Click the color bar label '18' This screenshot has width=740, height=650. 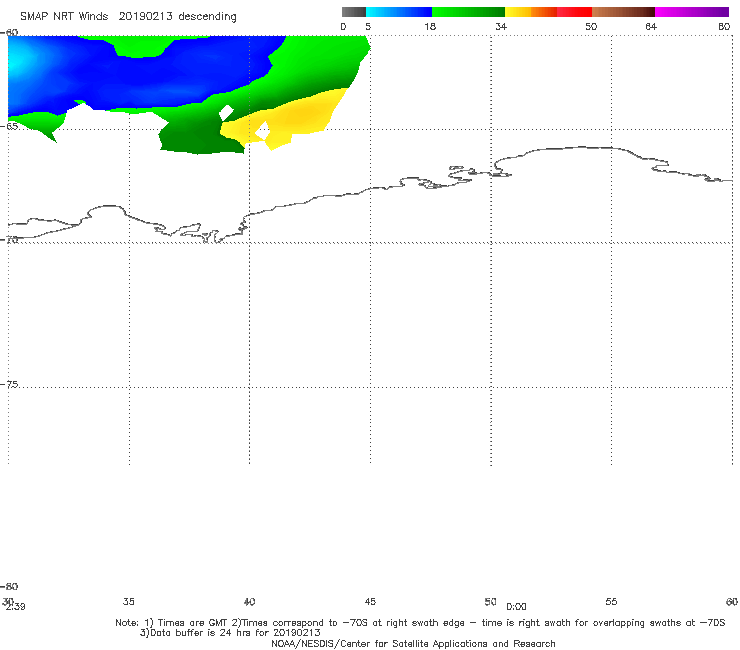tap(430, 26)
